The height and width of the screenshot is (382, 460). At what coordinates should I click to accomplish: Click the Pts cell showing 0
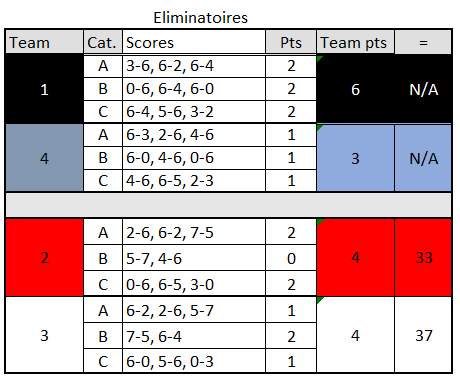pyautogui.click(x=291, y=258)
